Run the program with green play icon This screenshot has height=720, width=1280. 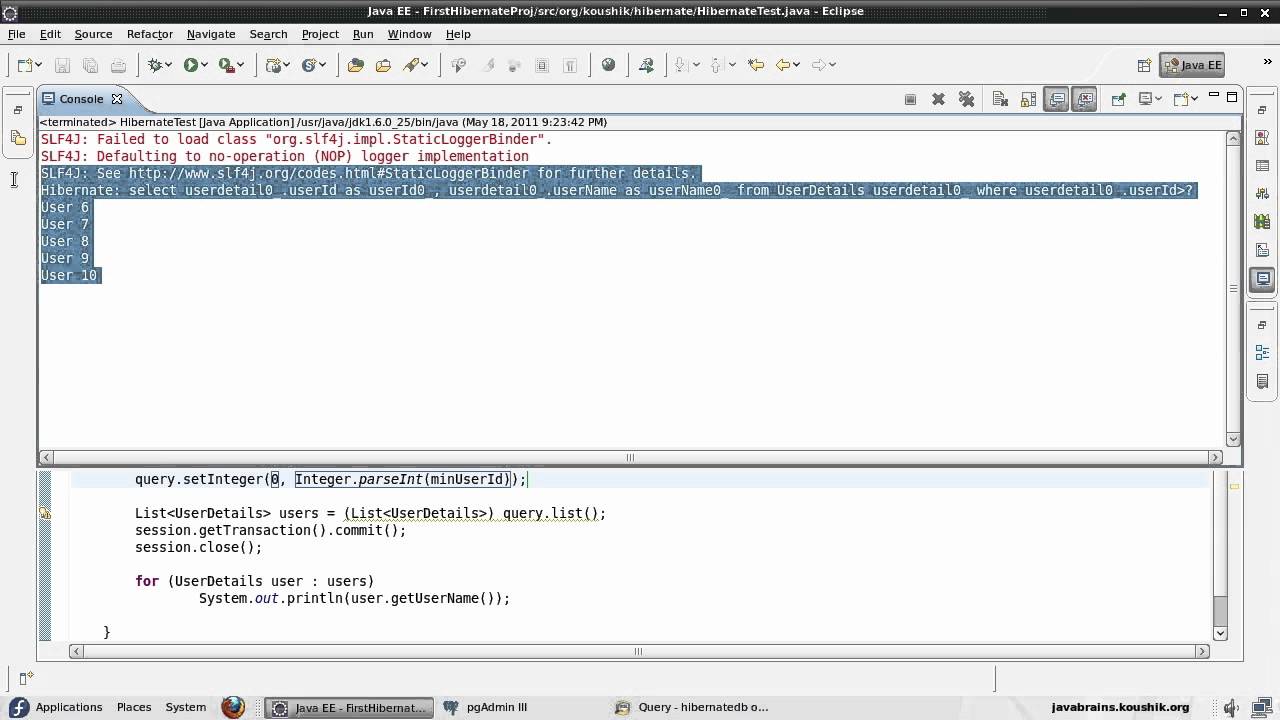coord(190,65)
